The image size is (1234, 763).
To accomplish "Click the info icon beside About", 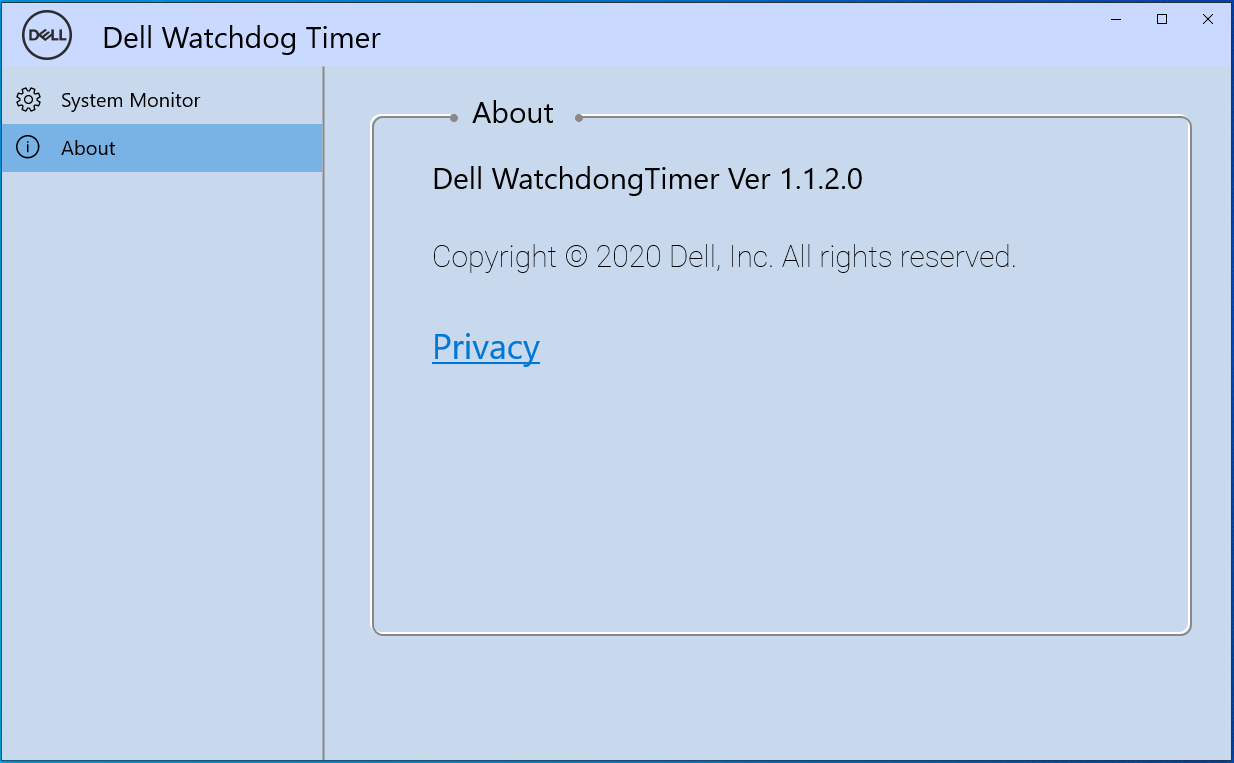I will point(28,148).
